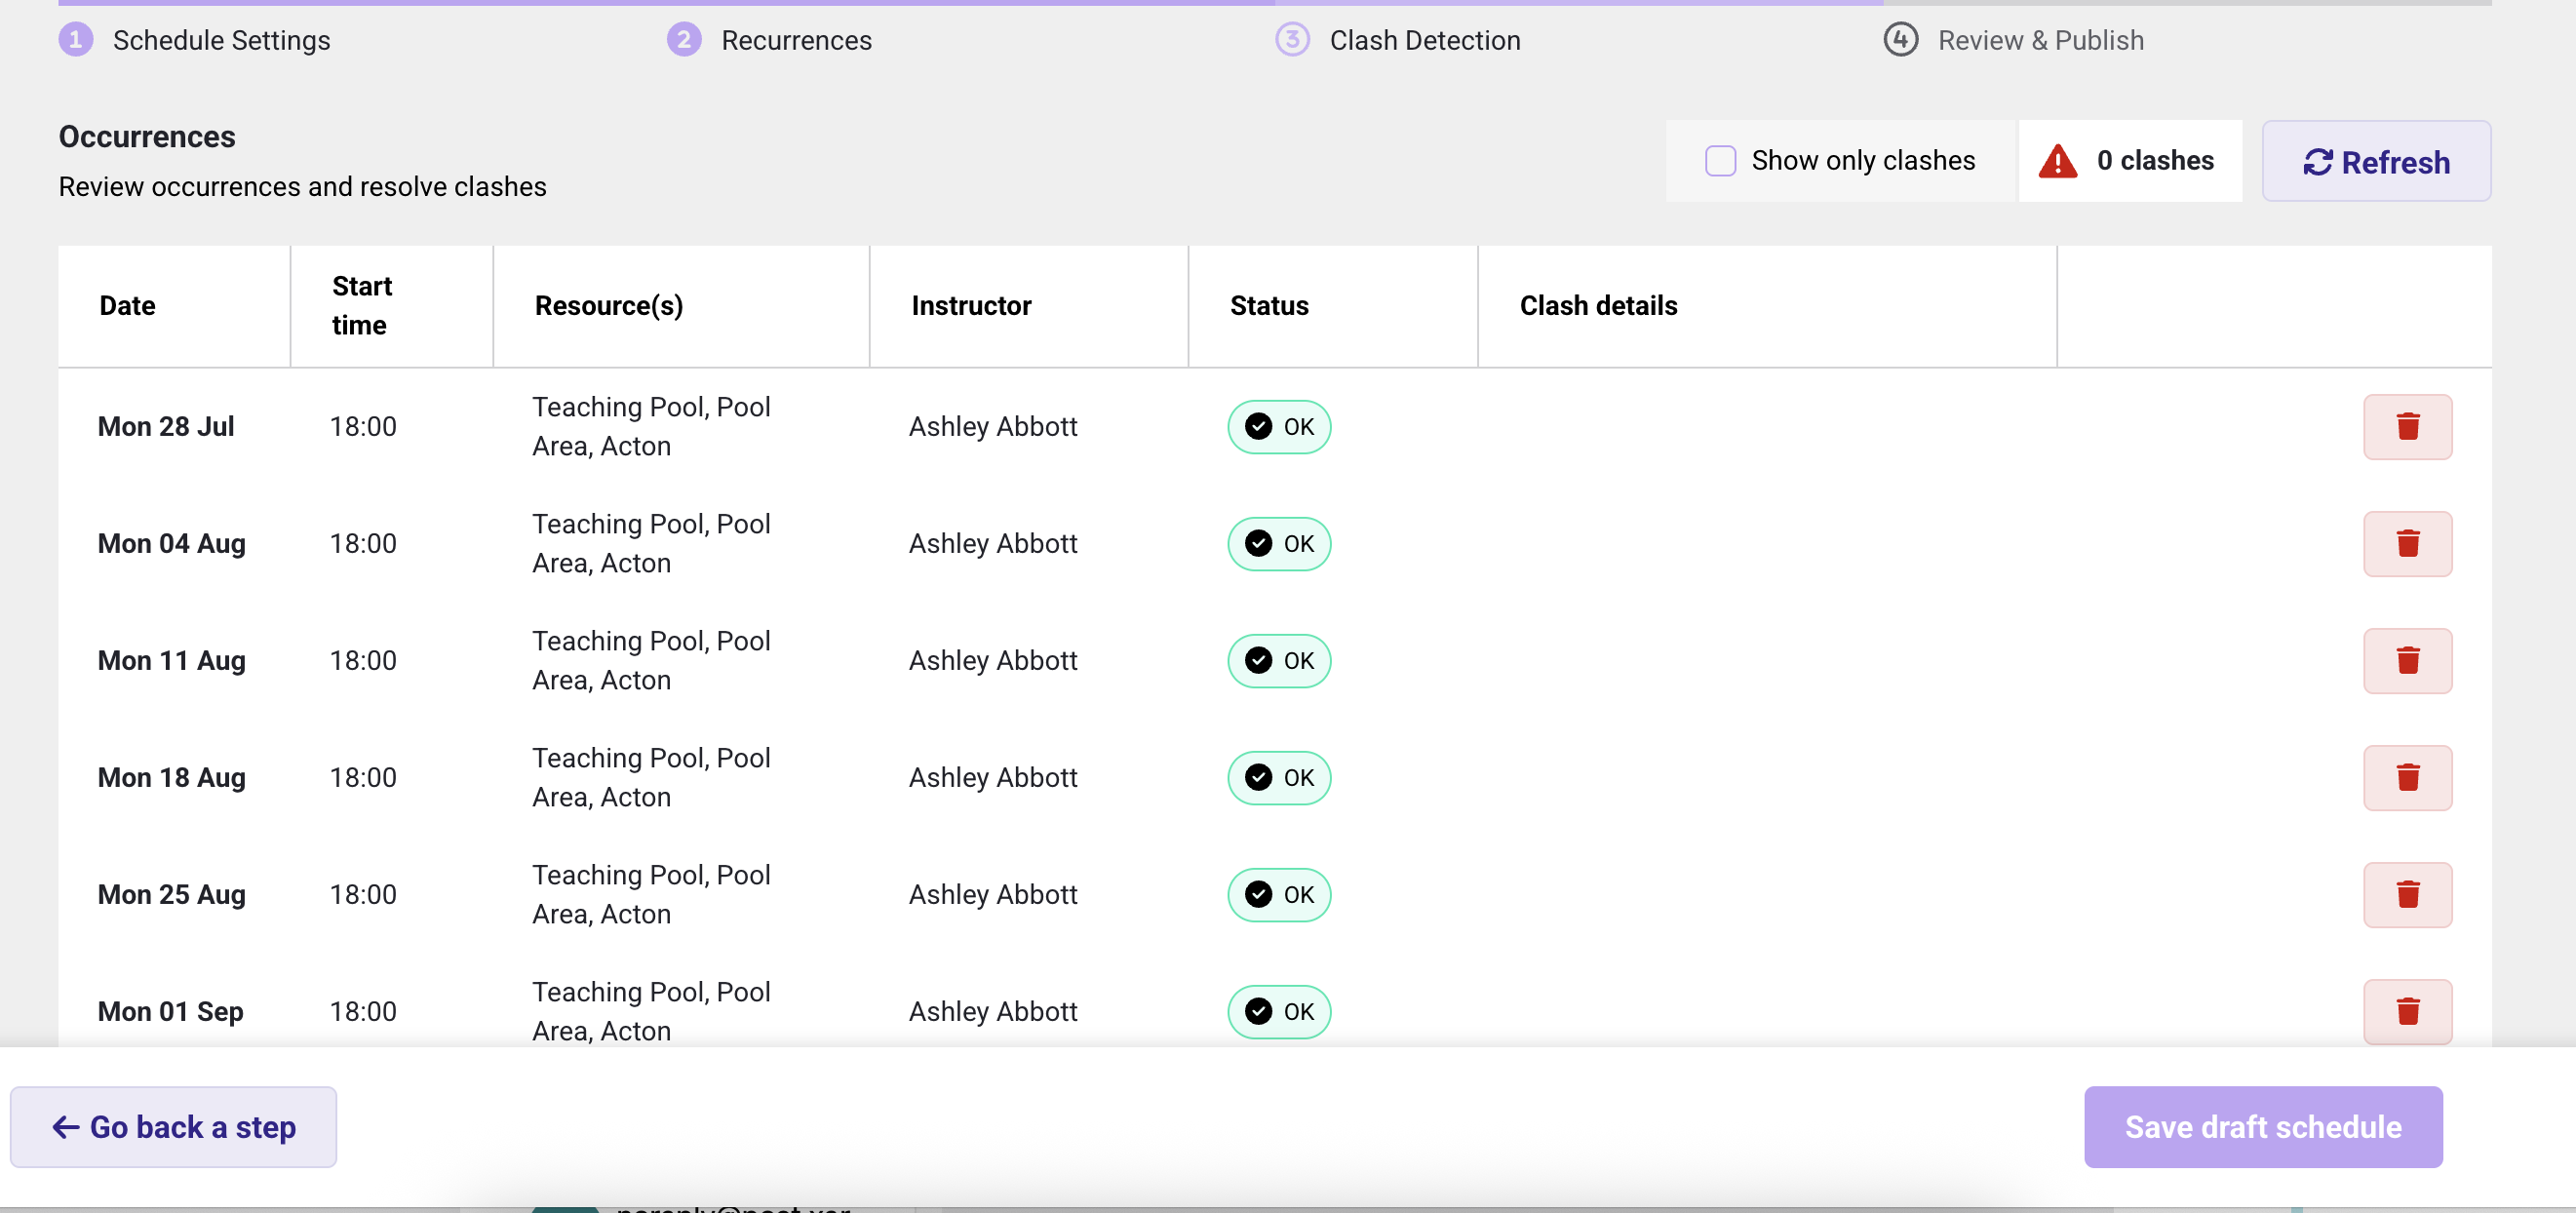The width and height of the screenshot is (2576, 1213).
Task: Click Go back a step
Action: (172, 1127)
